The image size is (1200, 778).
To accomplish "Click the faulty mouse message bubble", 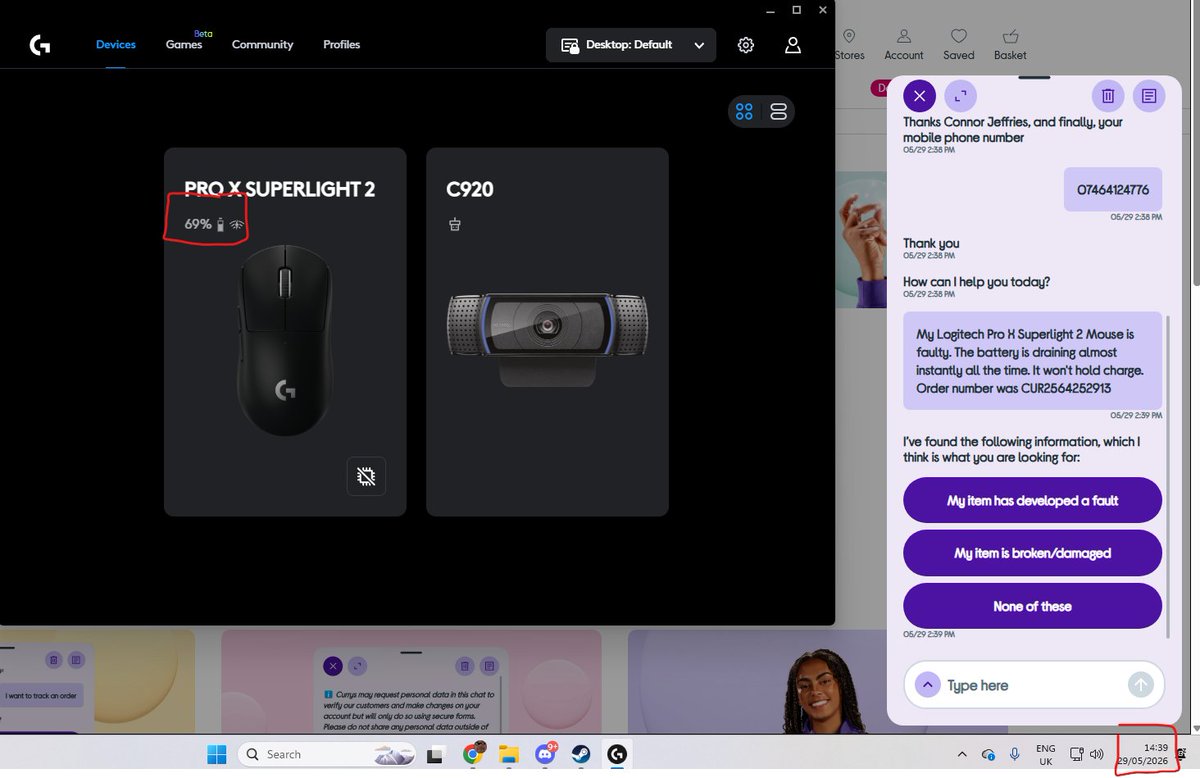I will 1032,361.
